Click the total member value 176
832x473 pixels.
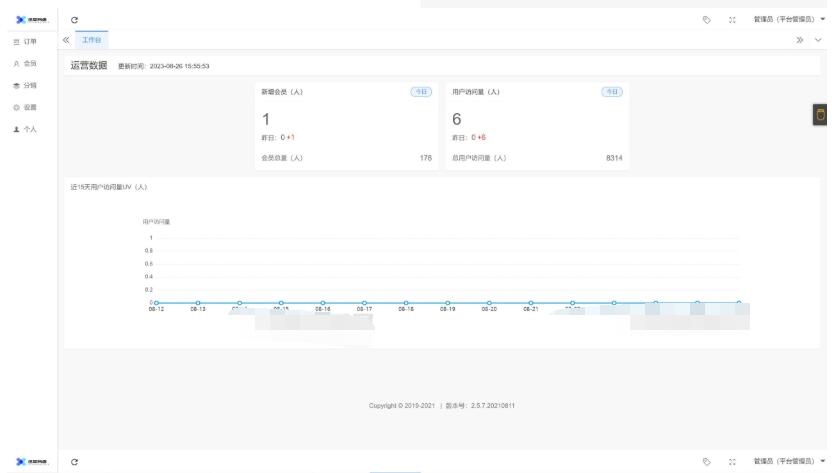pyautogui.click(x=426, y=158)
